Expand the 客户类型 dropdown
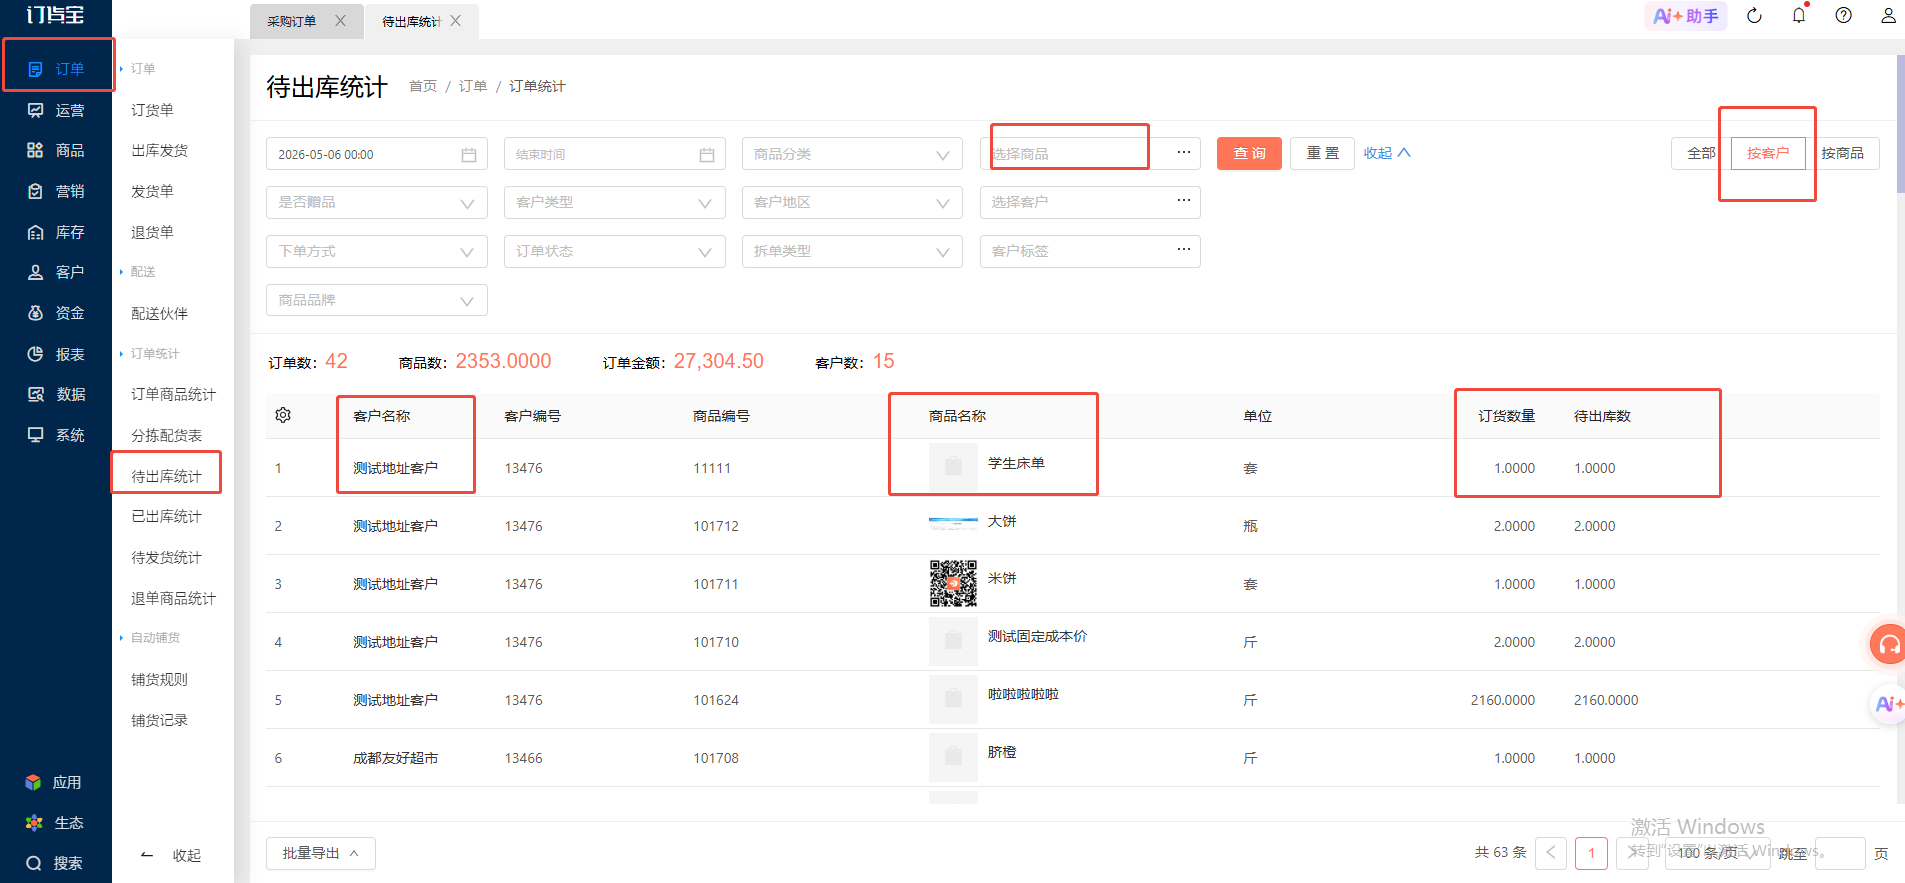Image resolution: width=1905 pixels, height=883 pixels. point(615,202)
